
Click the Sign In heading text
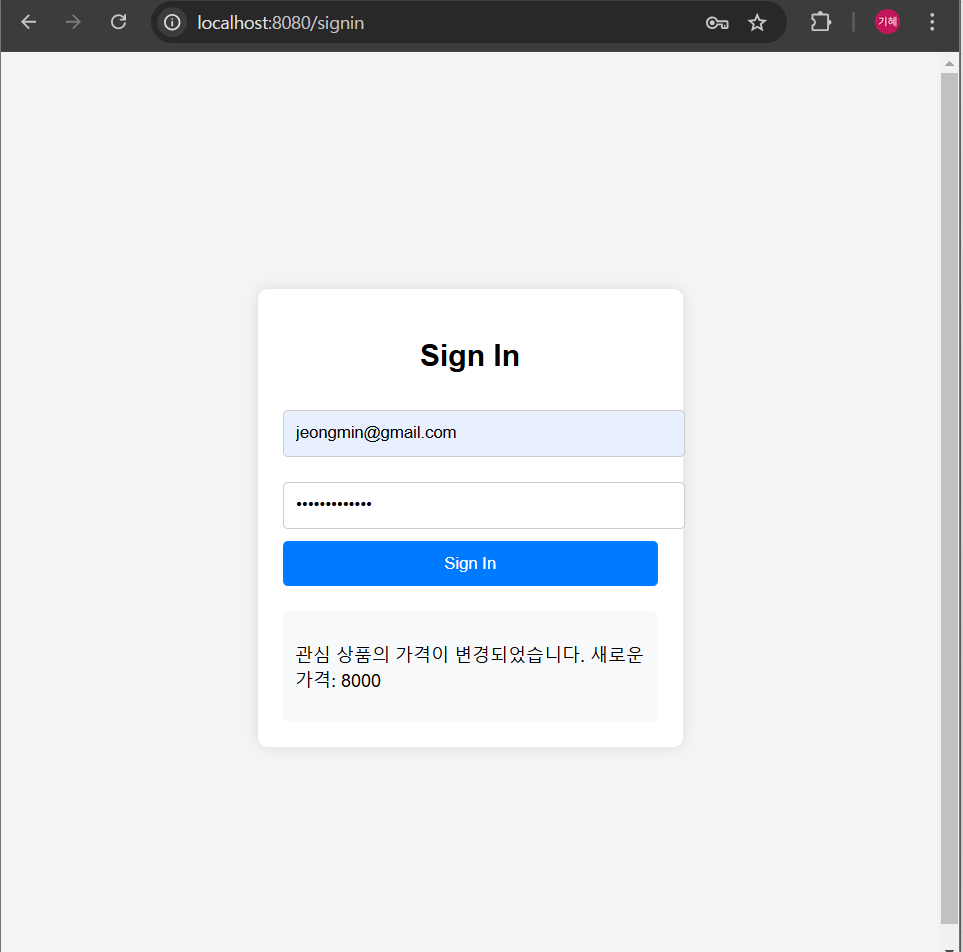(470, 356)
